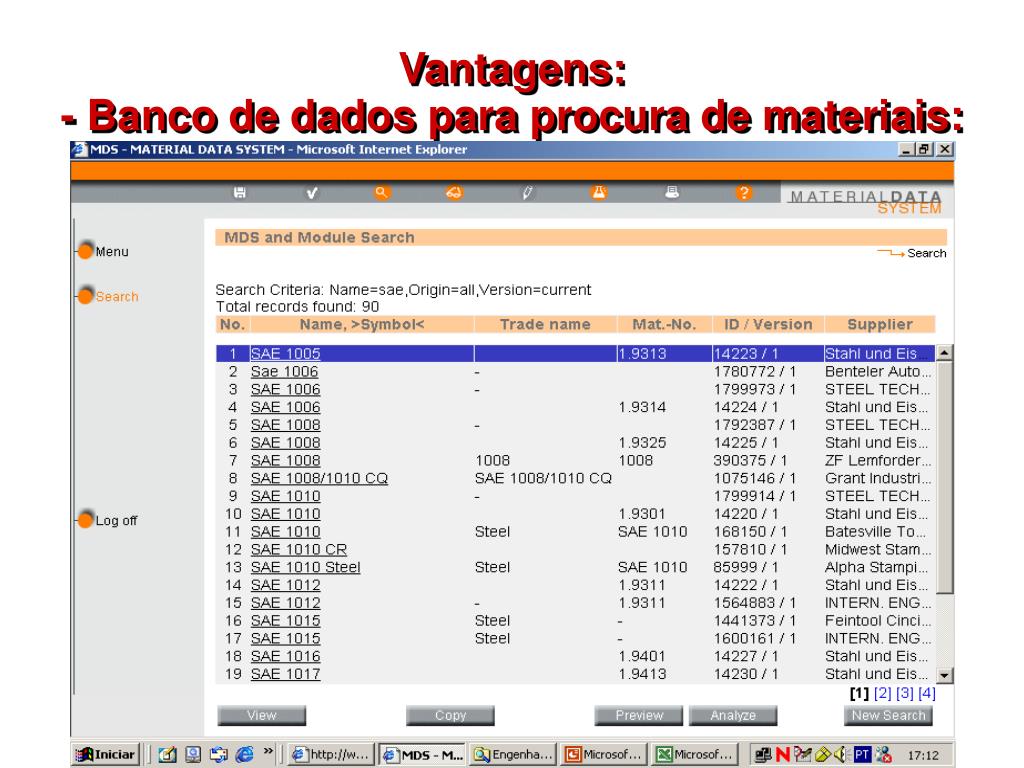Click Mat.-No. cell 1.9401

(x=642, y=656)
